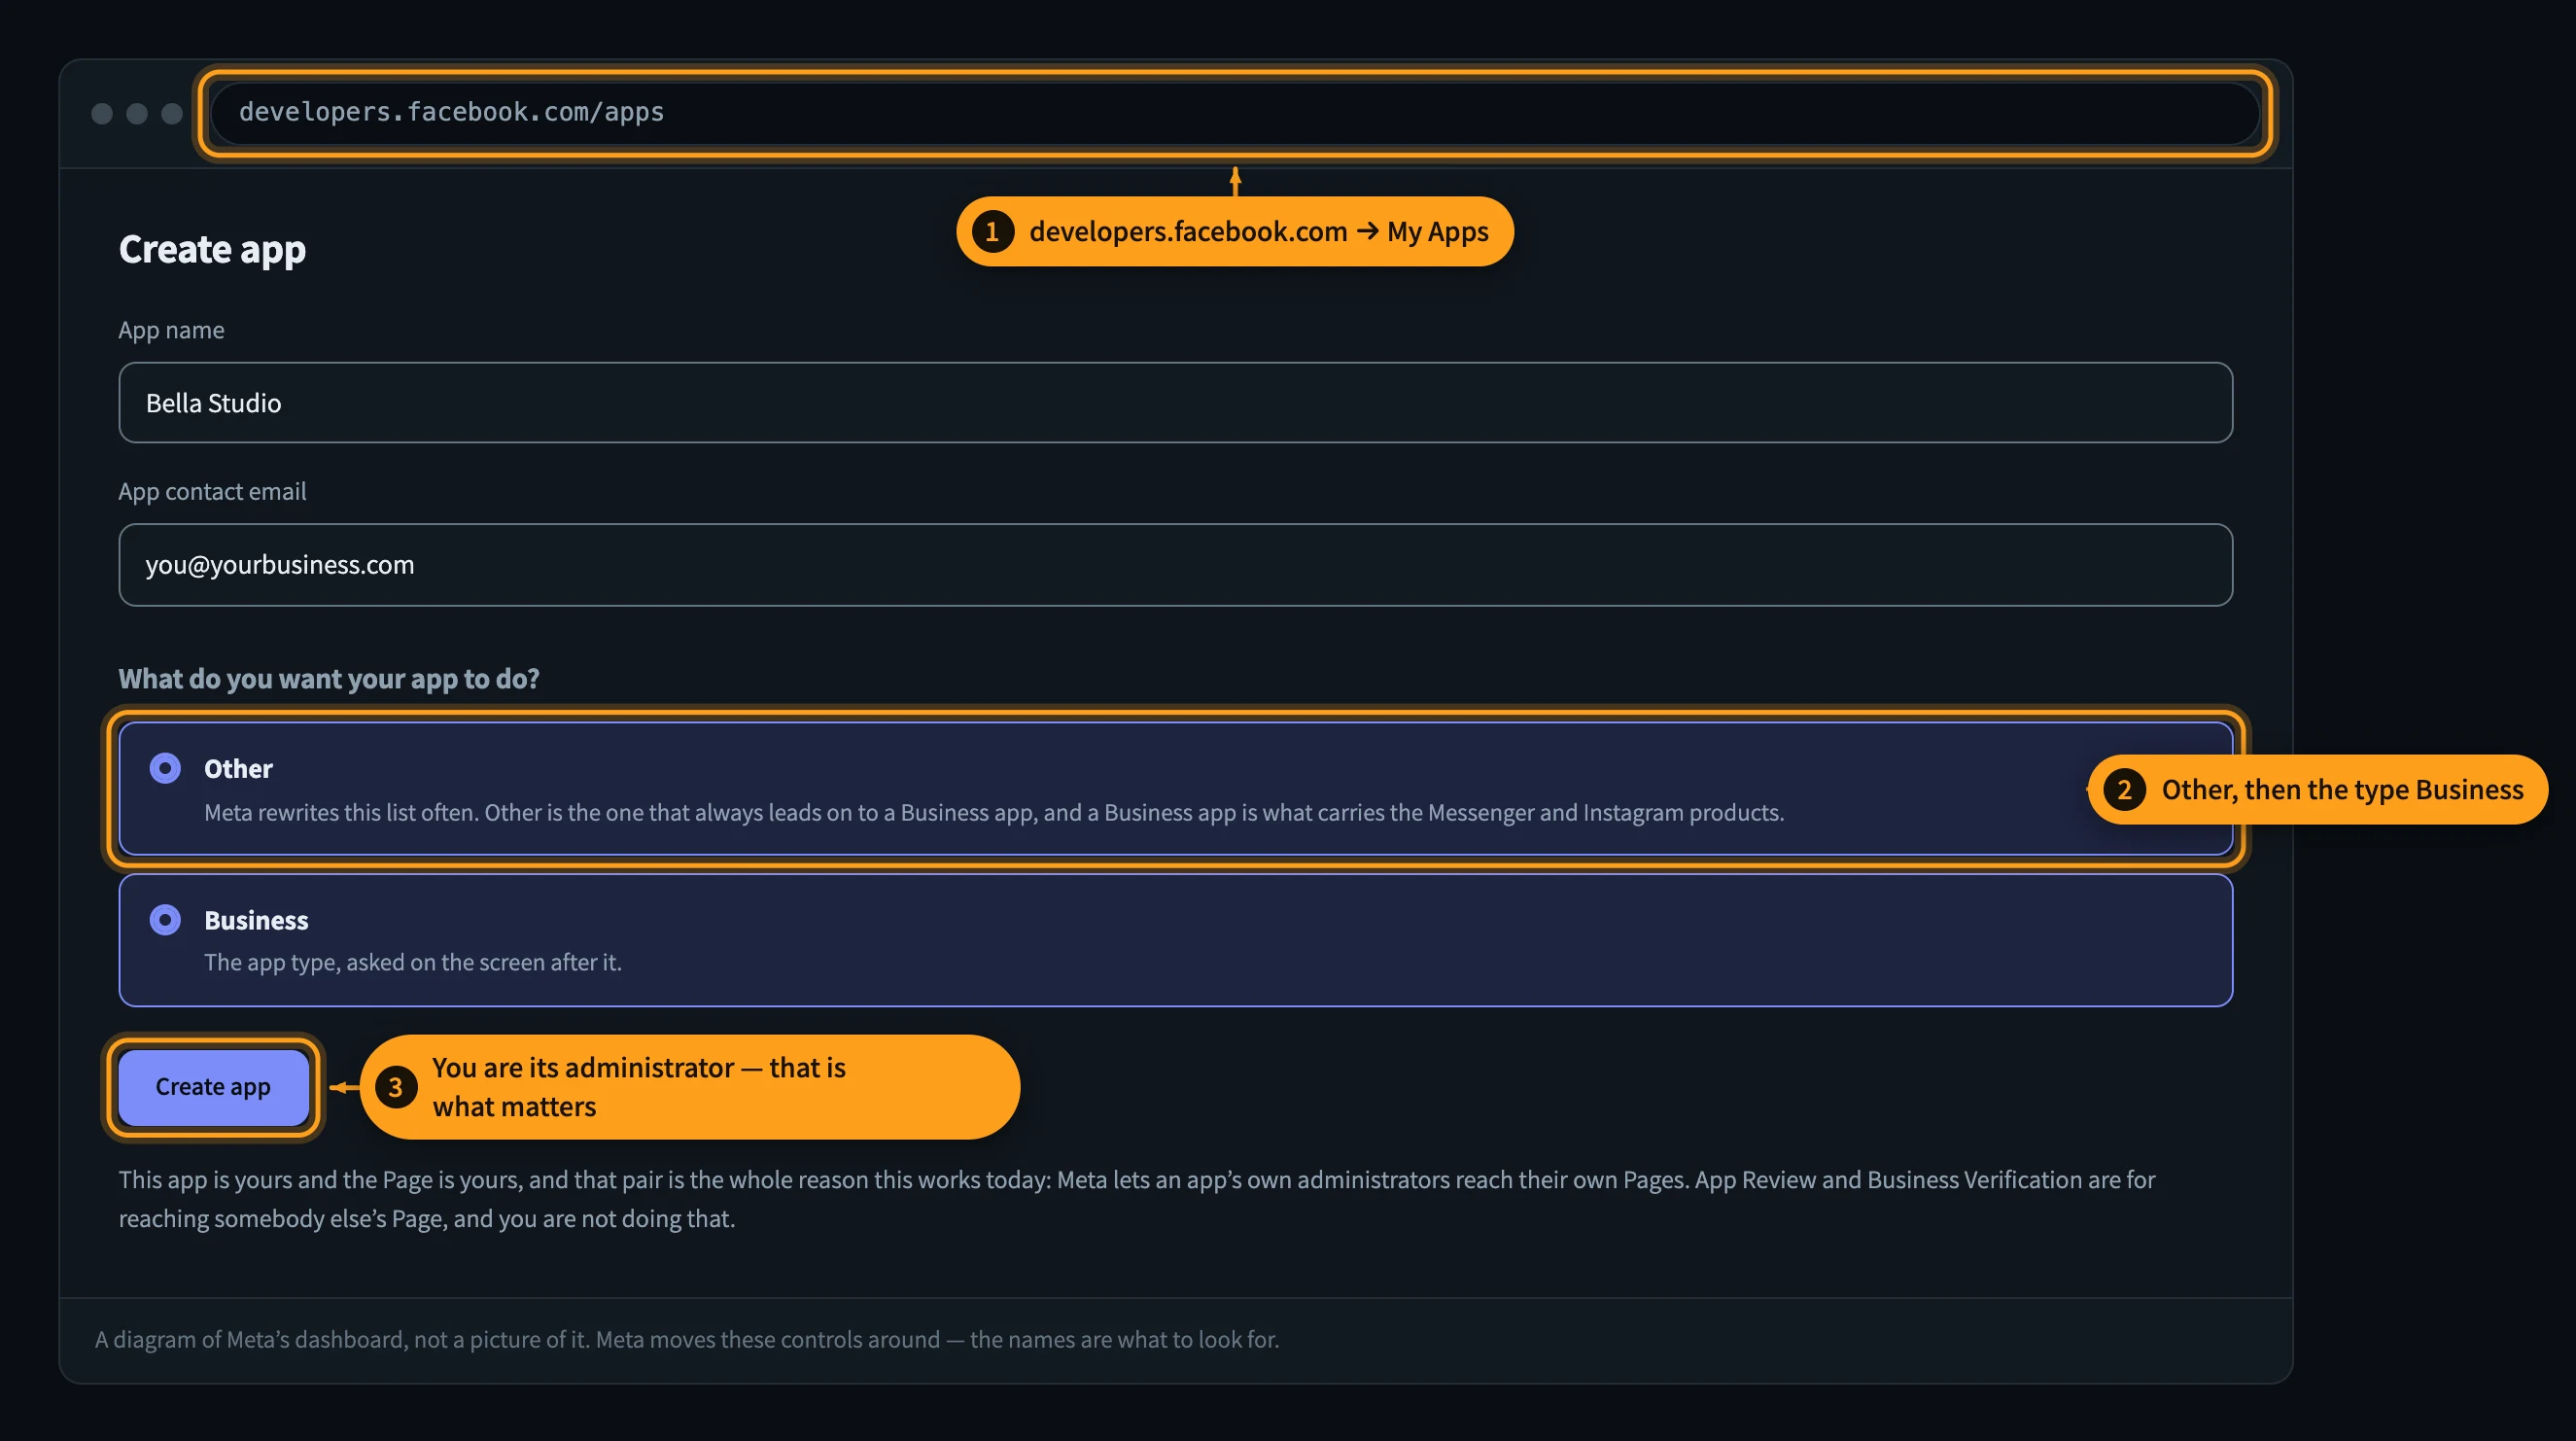Click the "A diagram of Meta's dashboard" footer note
2576x1441 pixels.
687,1340
